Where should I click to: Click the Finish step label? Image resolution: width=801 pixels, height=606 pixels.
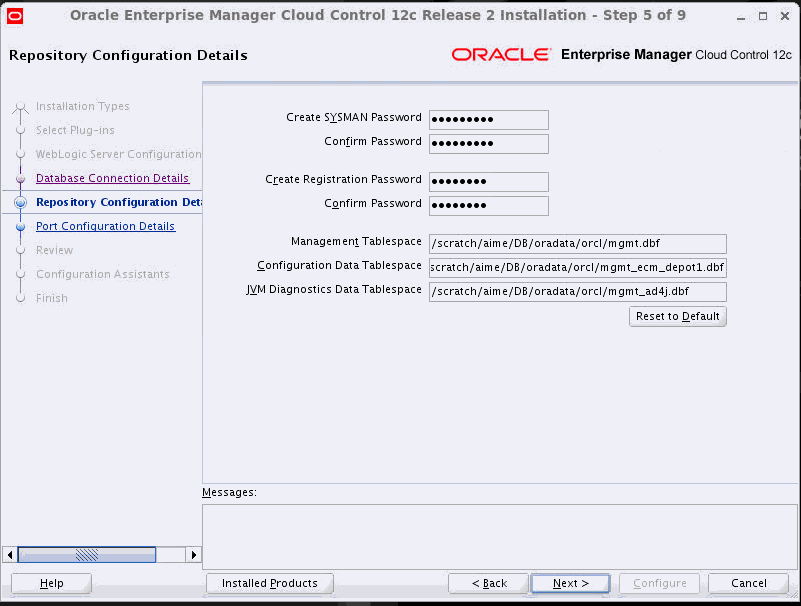pyautogui.click(x=52, y=298)
